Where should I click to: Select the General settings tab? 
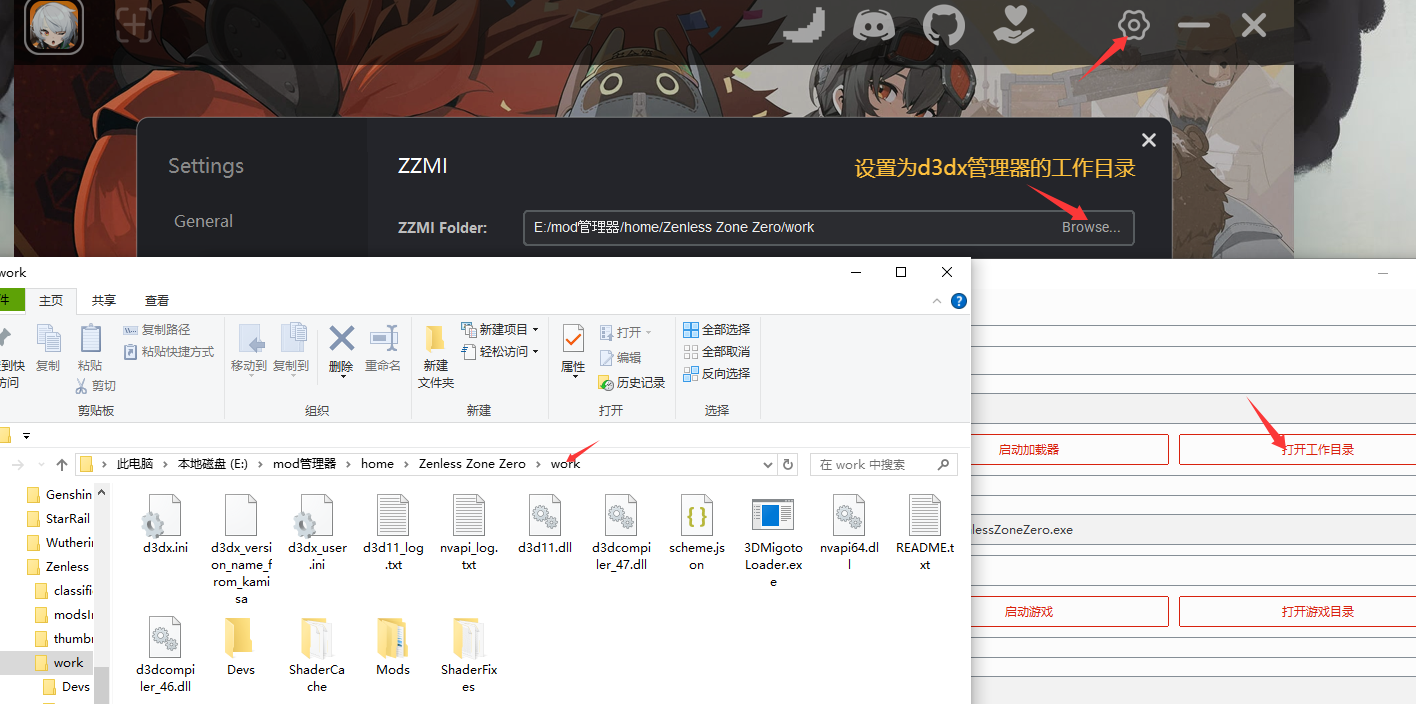203,221
